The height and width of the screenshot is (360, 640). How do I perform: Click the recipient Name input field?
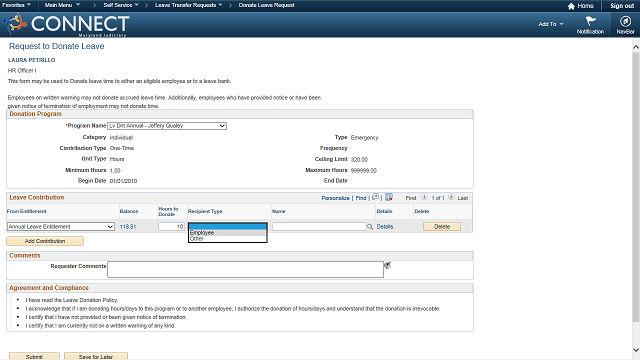click(319, 227)
